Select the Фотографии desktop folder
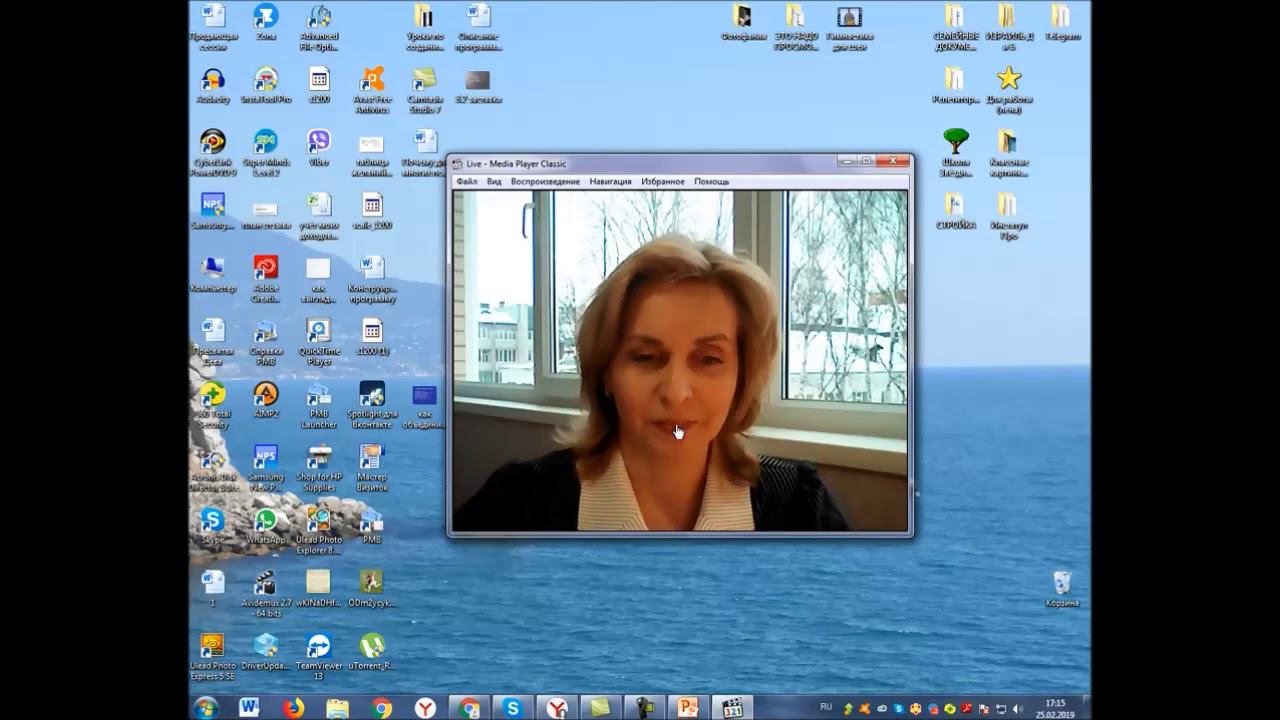1280x720 pixels. [x=743, y=22]
